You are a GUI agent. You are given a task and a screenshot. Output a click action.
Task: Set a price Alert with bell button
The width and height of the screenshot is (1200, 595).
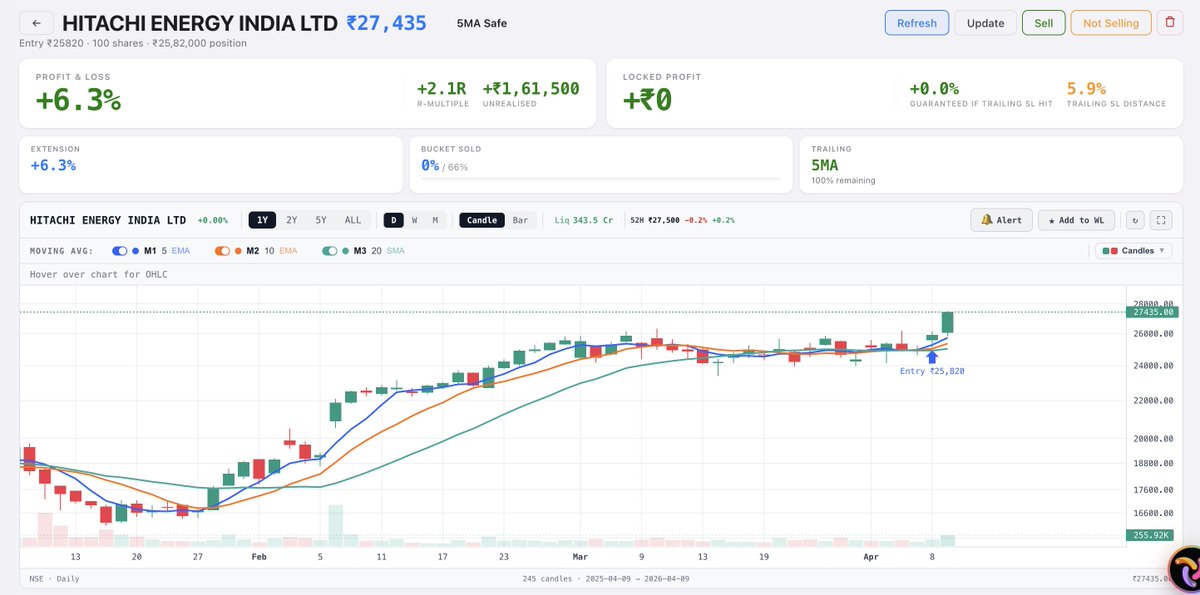point(1001,220)
